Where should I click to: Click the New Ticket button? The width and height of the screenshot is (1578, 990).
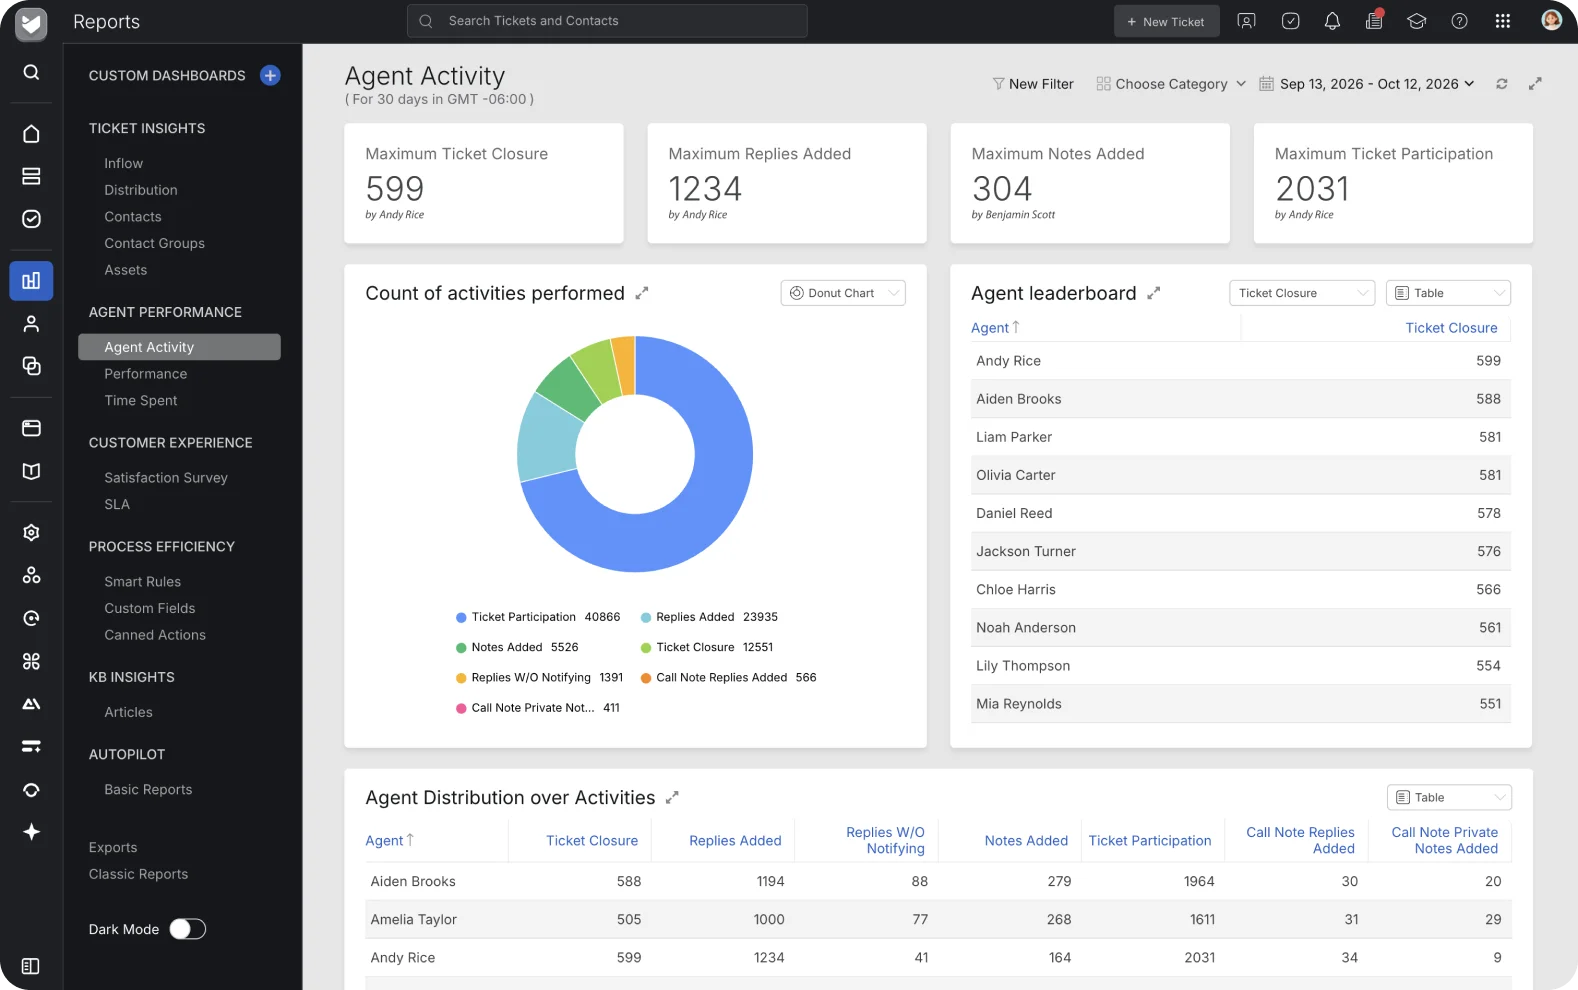[1167, 21]
